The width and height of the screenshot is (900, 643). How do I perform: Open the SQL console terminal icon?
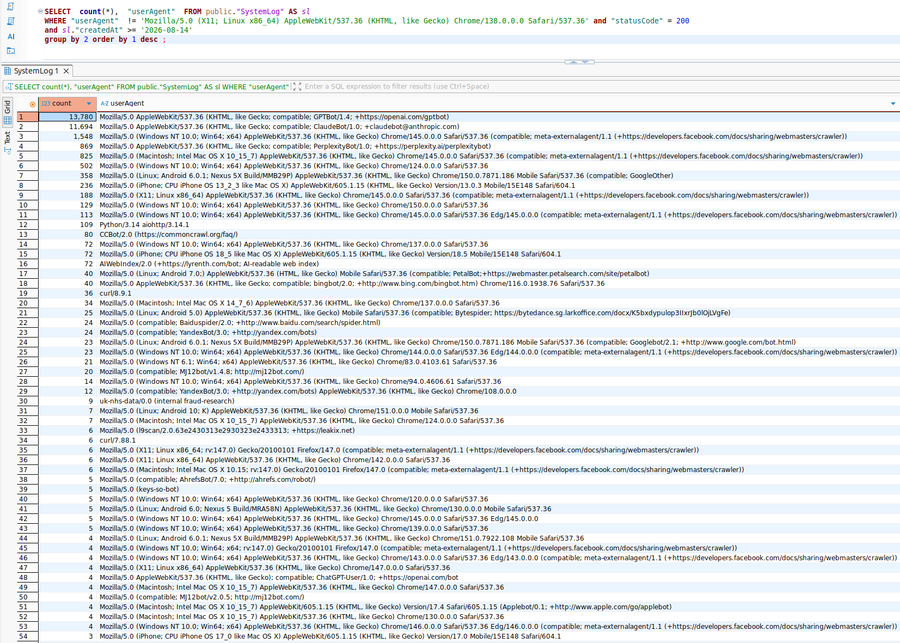[x=11, y=51]
